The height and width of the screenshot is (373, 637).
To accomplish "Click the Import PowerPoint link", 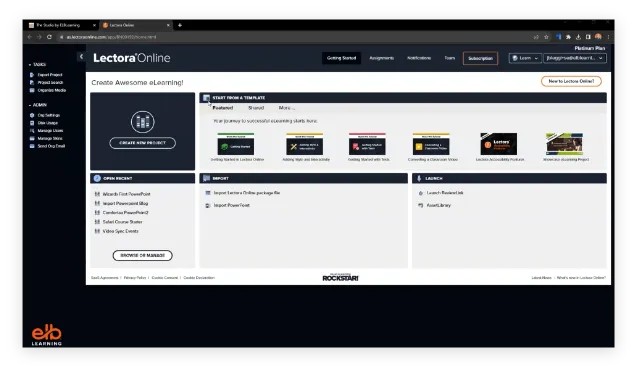I will pos(232,206).
